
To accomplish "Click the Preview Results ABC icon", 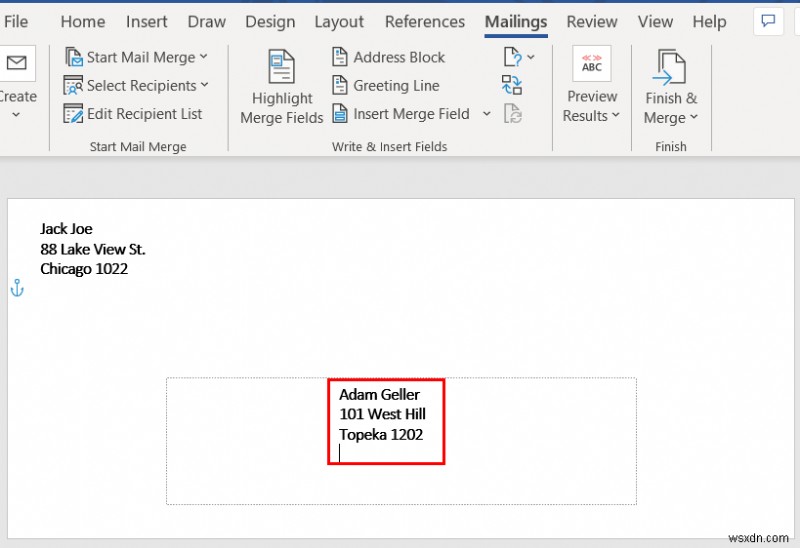I will 591,63.
